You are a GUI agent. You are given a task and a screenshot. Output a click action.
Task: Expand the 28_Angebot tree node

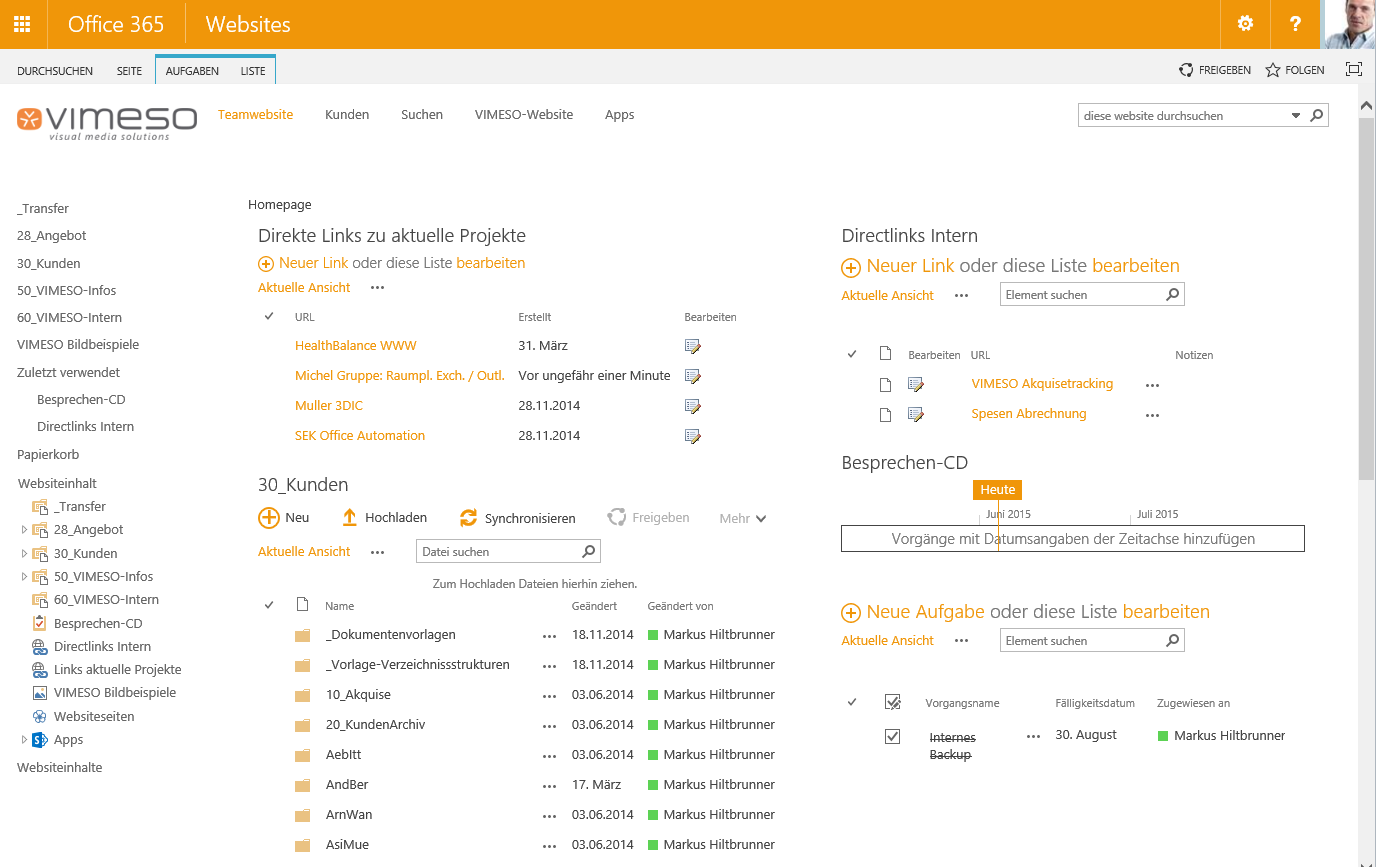point(24,530)
